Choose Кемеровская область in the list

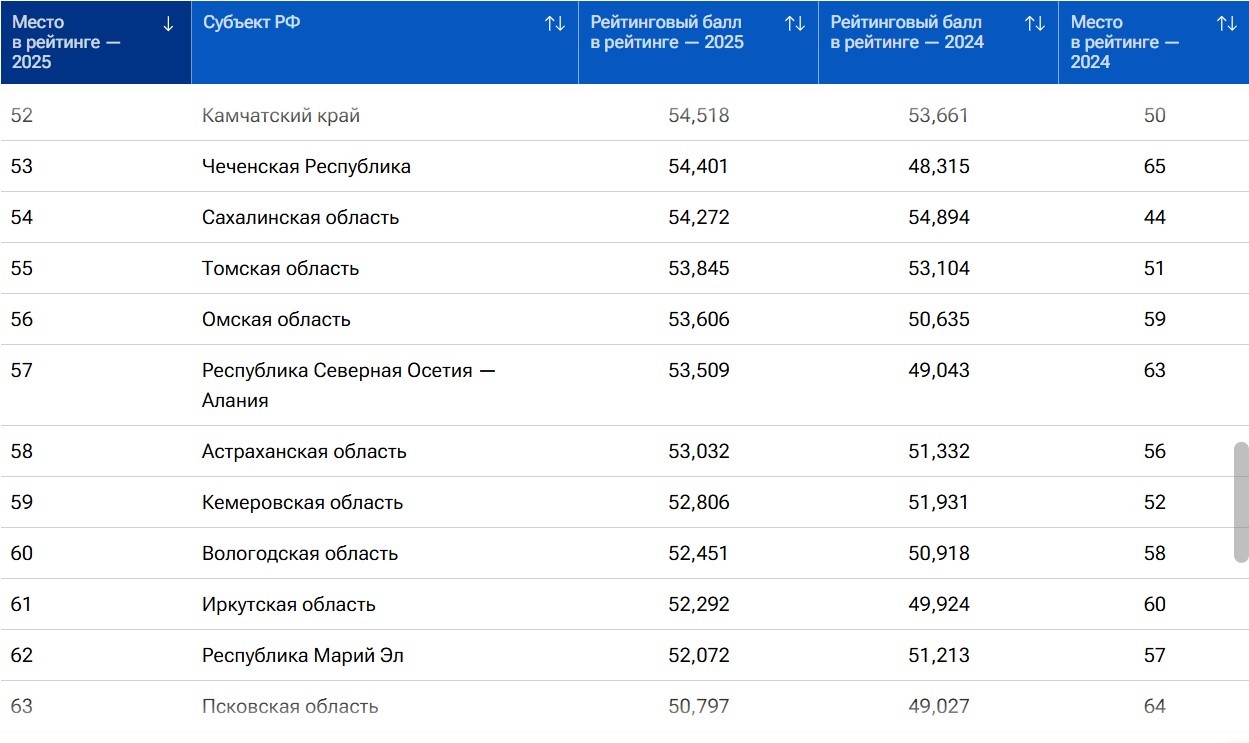pos(302,503)
